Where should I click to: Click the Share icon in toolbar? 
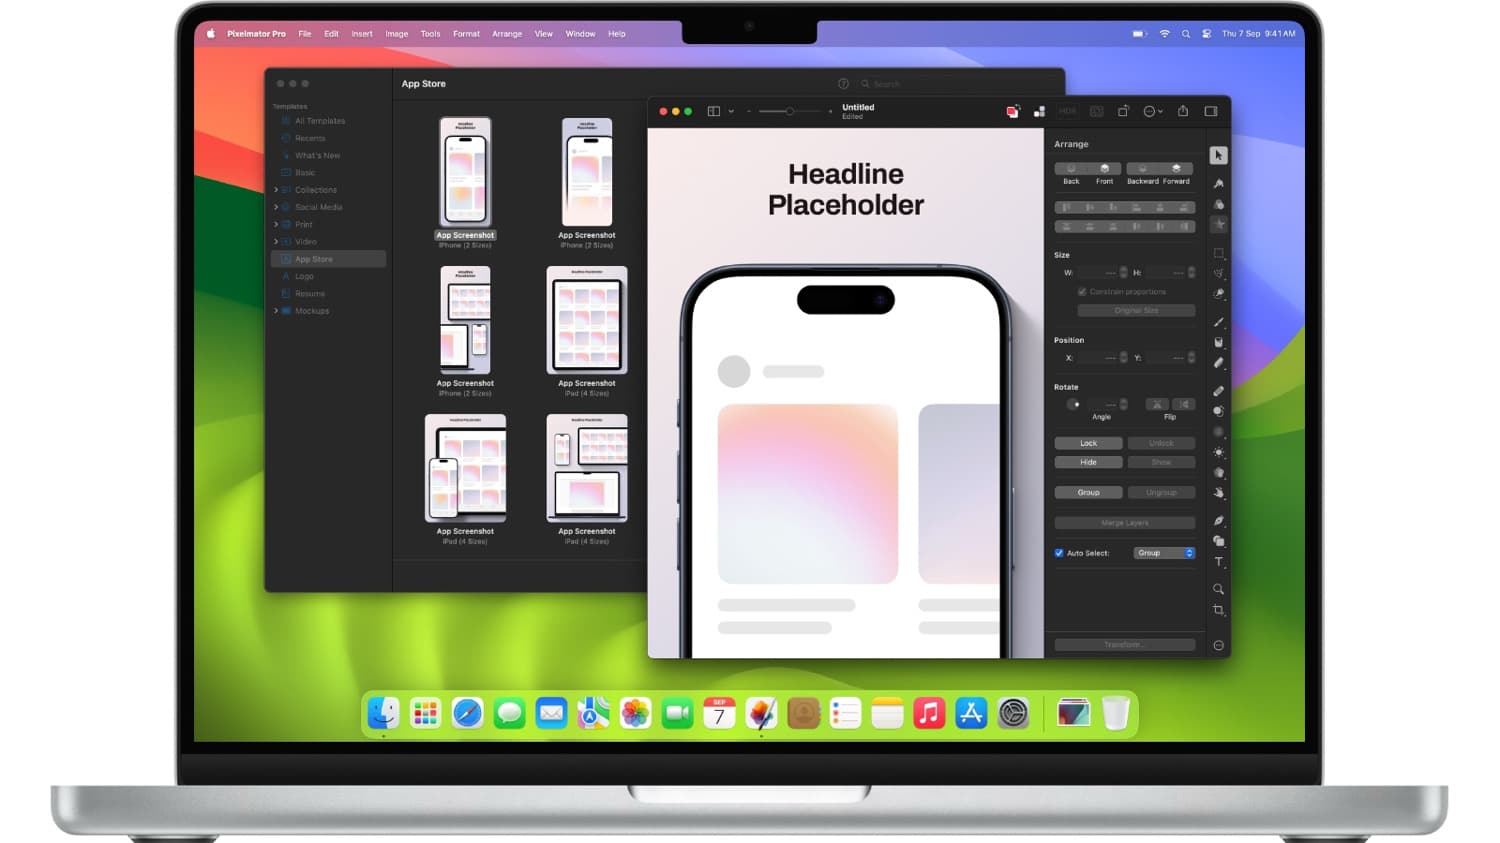[1183, 111]
